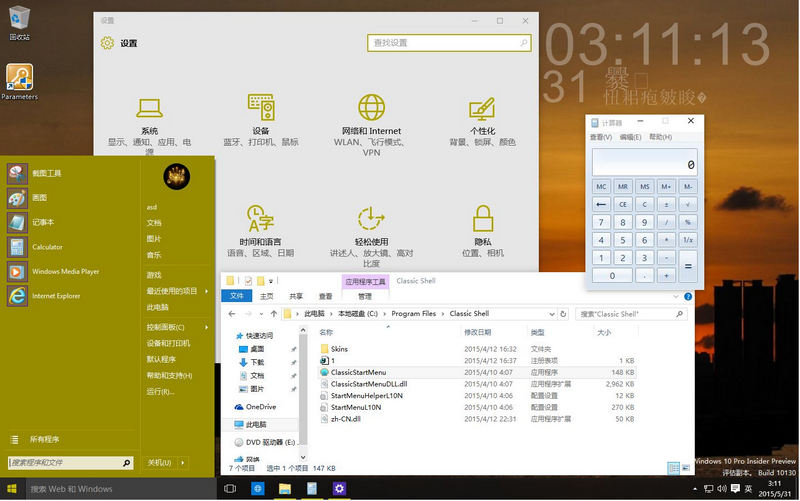Open quick access toolbar customize dropdown
This screenshot has width=800, height=501.
click(x=271, y=281)
